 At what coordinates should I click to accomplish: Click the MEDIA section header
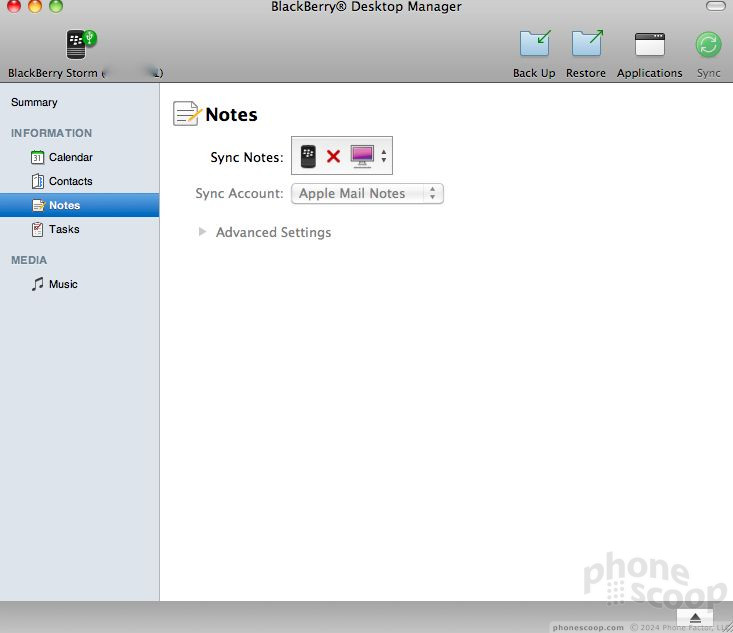click(29, 260)
